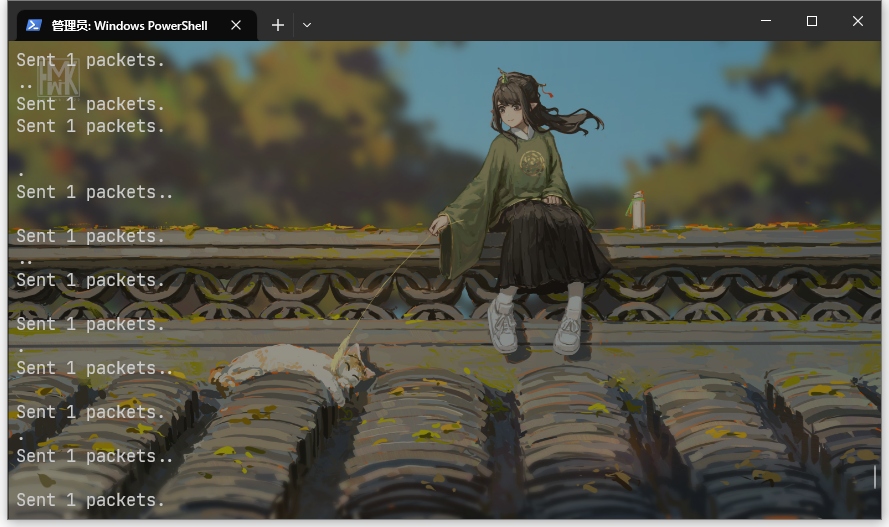
Task: Click the terminal scrollbar thumb
Action: [875, 477]
